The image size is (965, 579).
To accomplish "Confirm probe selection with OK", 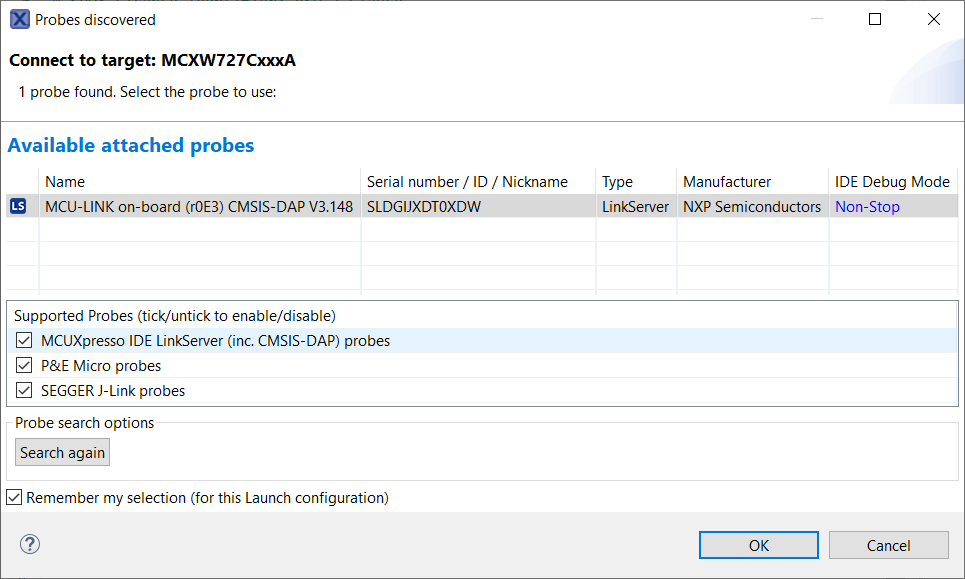I will [x=759, y=545].
